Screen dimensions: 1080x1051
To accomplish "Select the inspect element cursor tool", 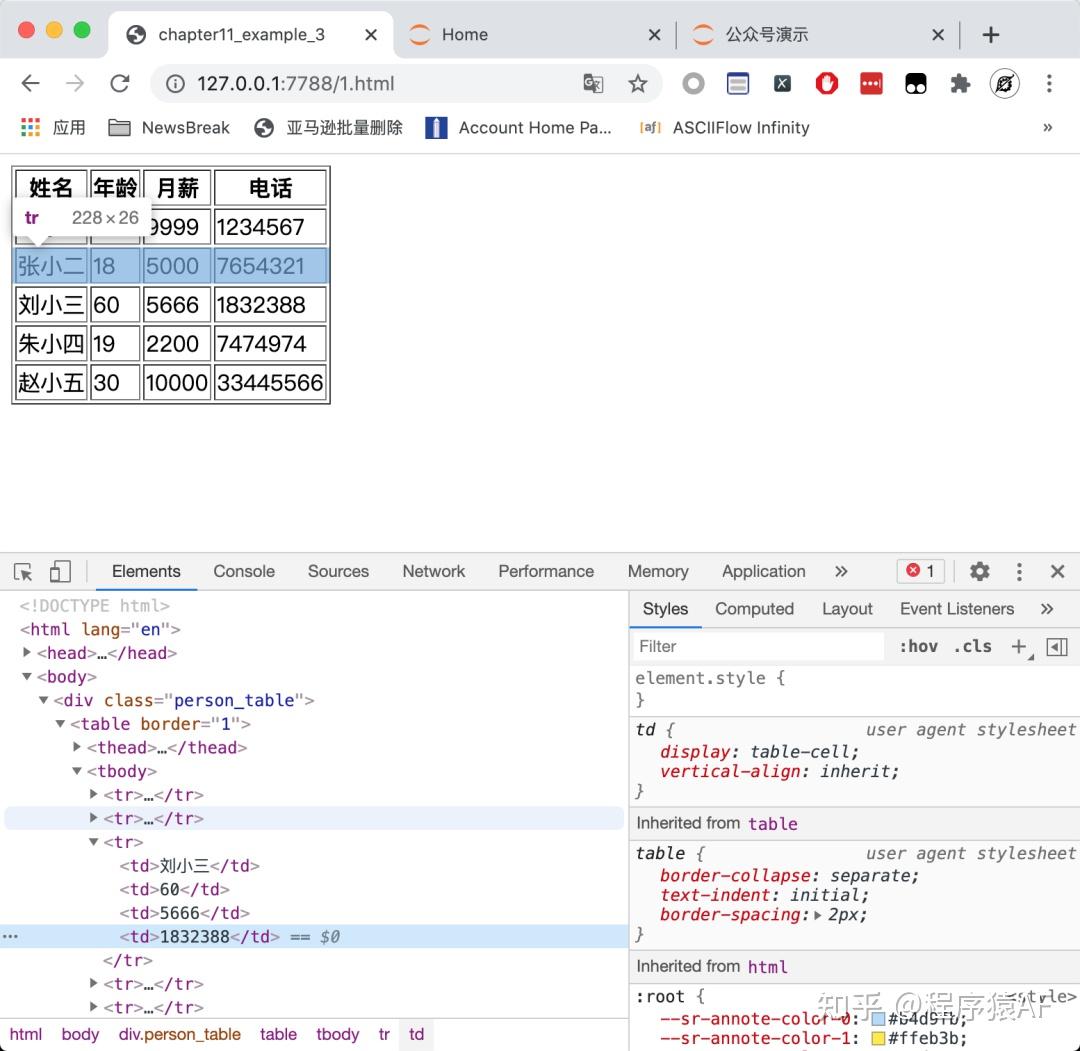I will pyautogui.click(x=22, y=571).
